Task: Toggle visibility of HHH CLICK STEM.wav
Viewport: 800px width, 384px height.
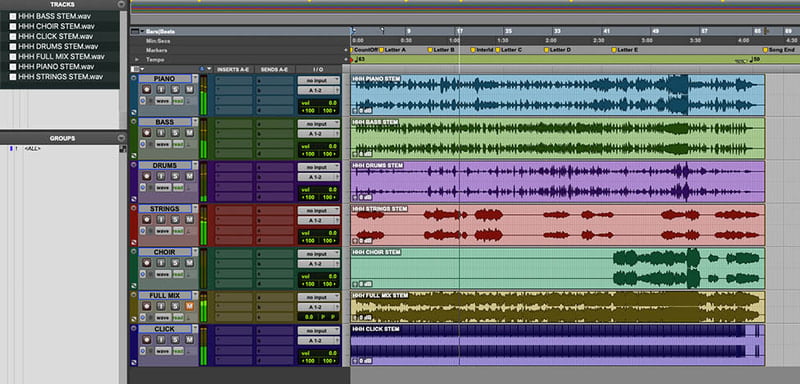Action: [x=13, y=37]
